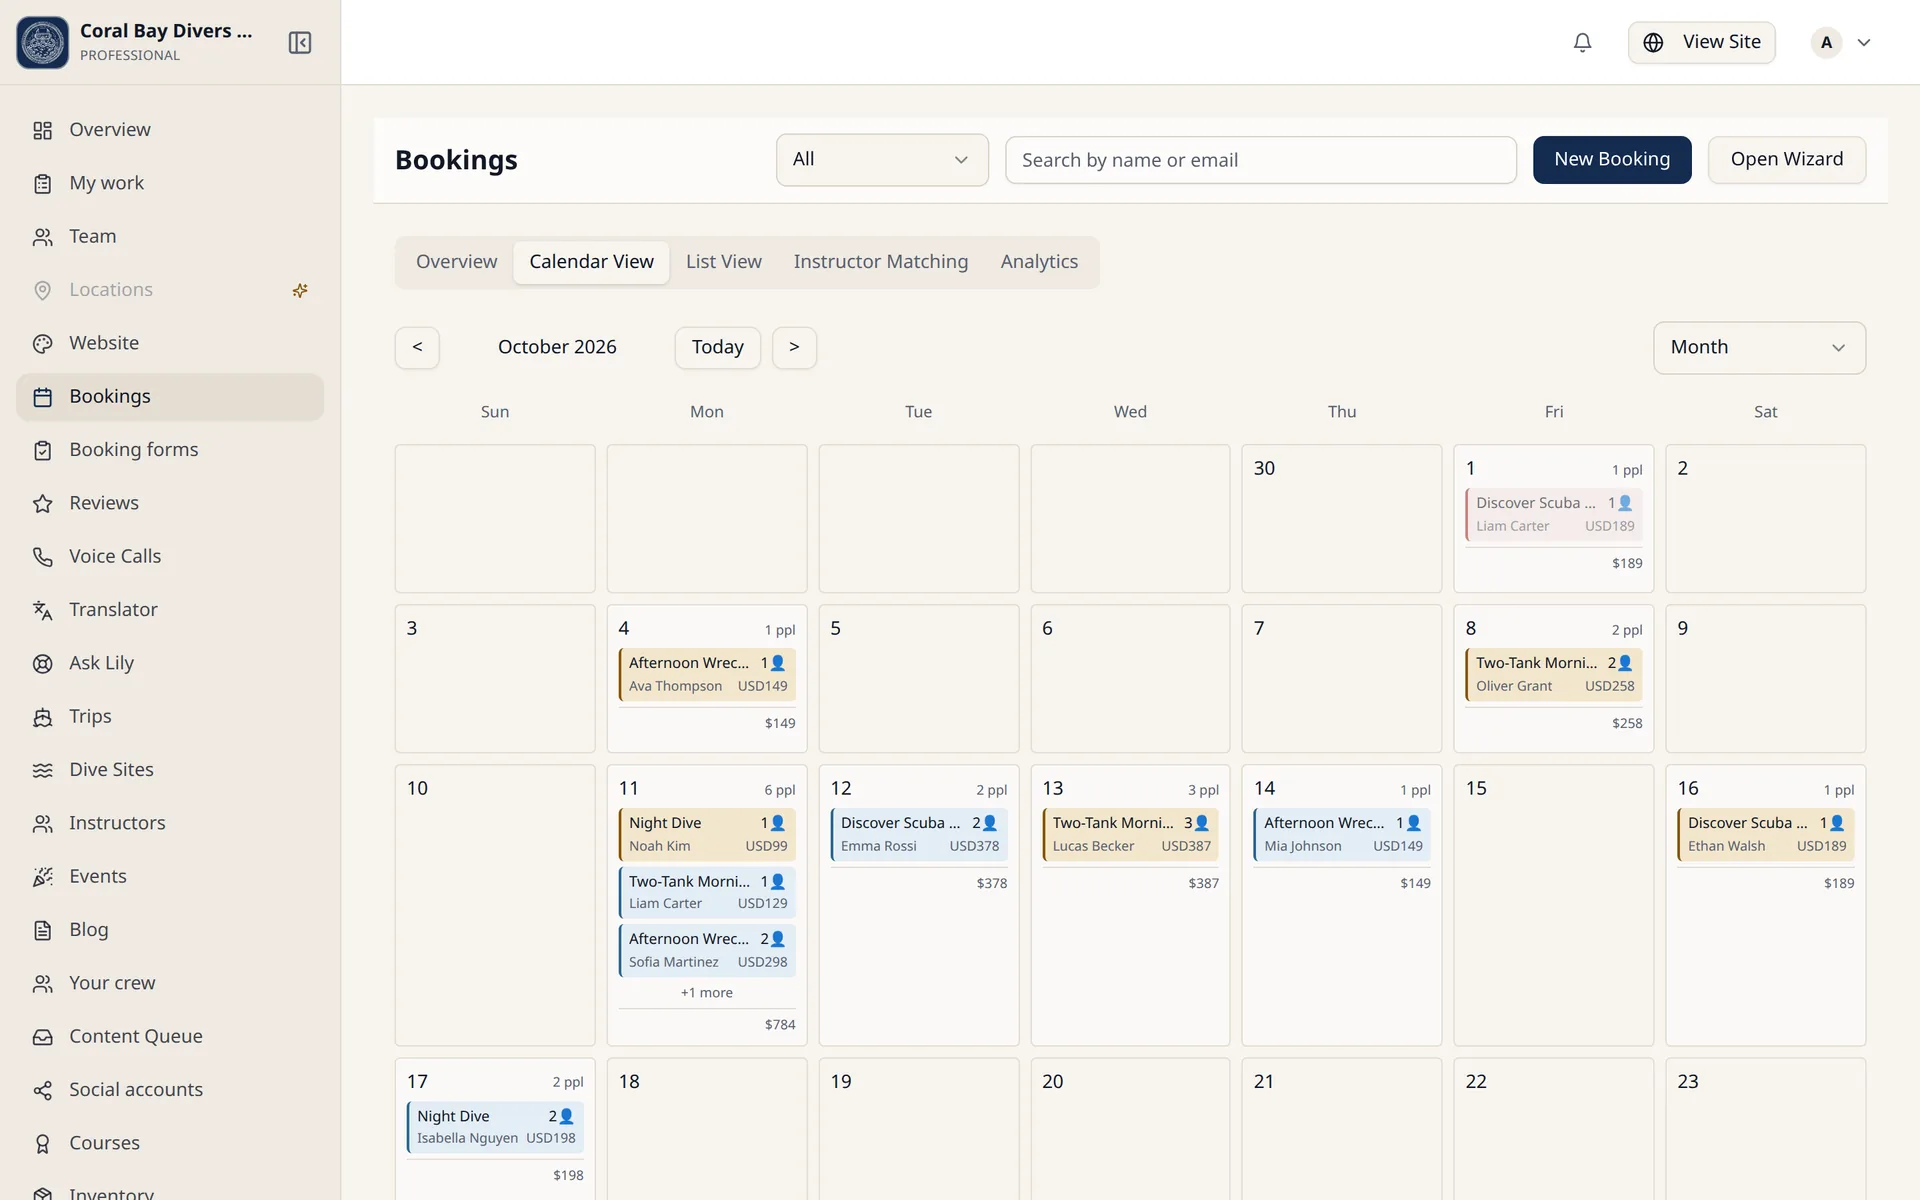Go to previous month arrow
The width and height of the screenshot is (1920, 1200).
tap(417, 347)
